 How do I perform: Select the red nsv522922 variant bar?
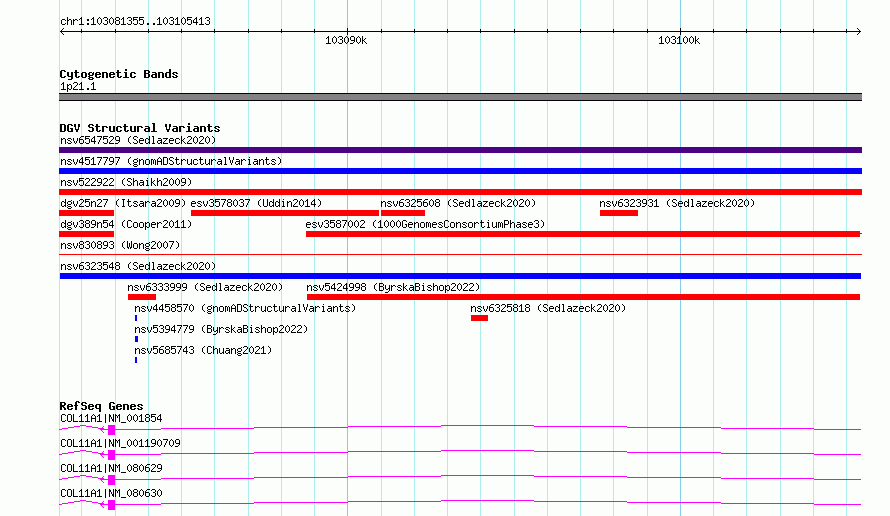[460, 192]
